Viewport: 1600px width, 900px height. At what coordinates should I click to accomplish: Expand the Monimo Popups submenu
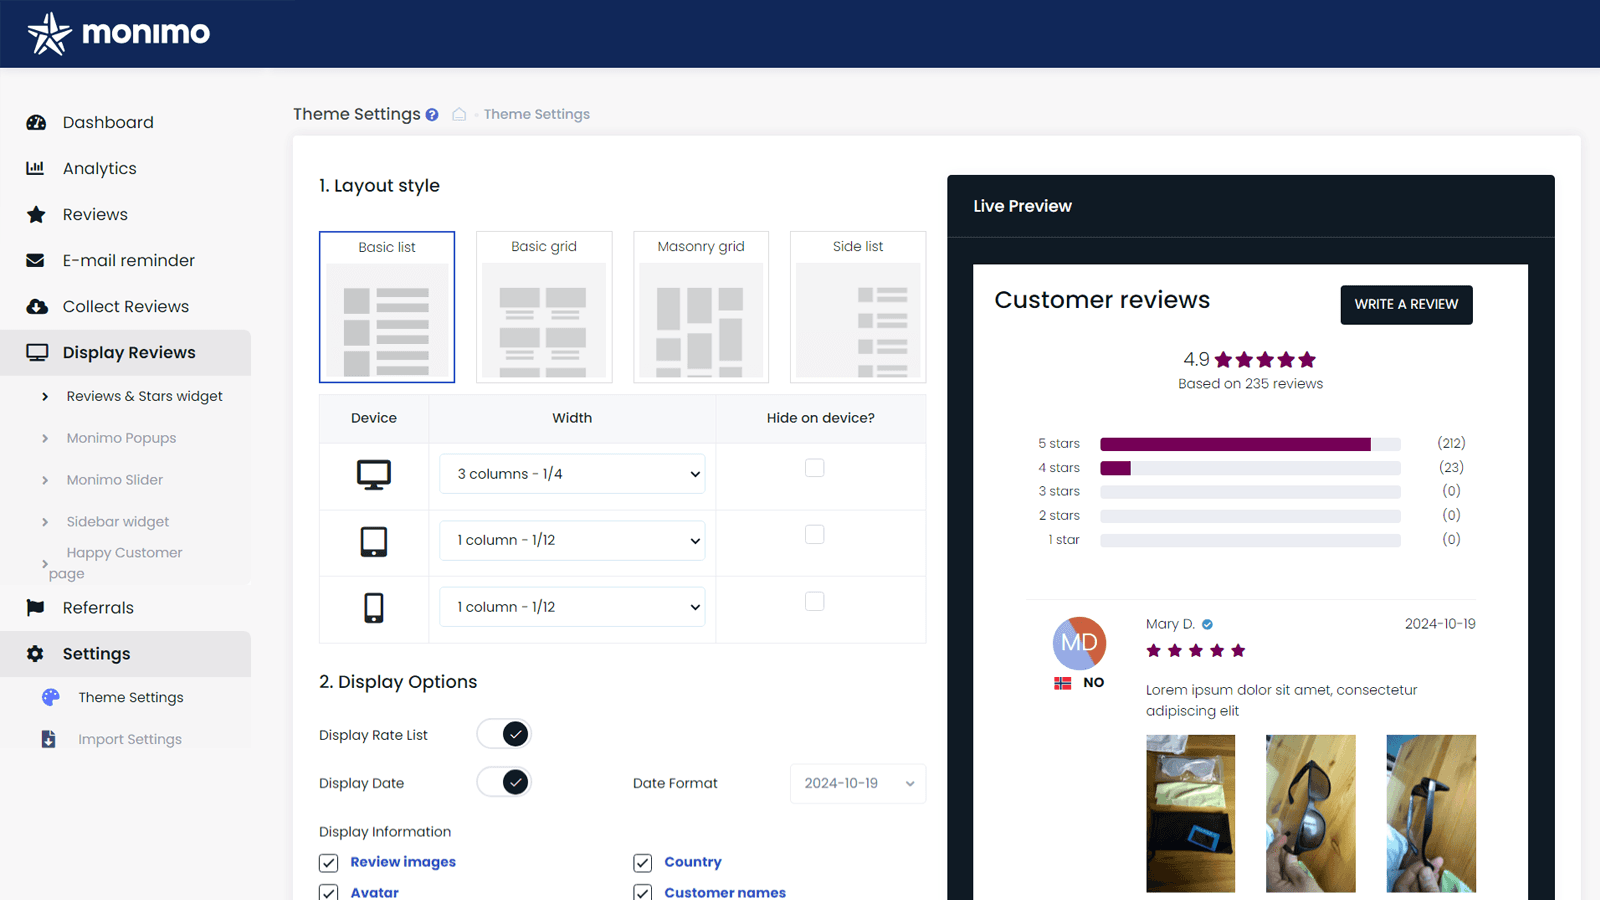tap(120, 437)
